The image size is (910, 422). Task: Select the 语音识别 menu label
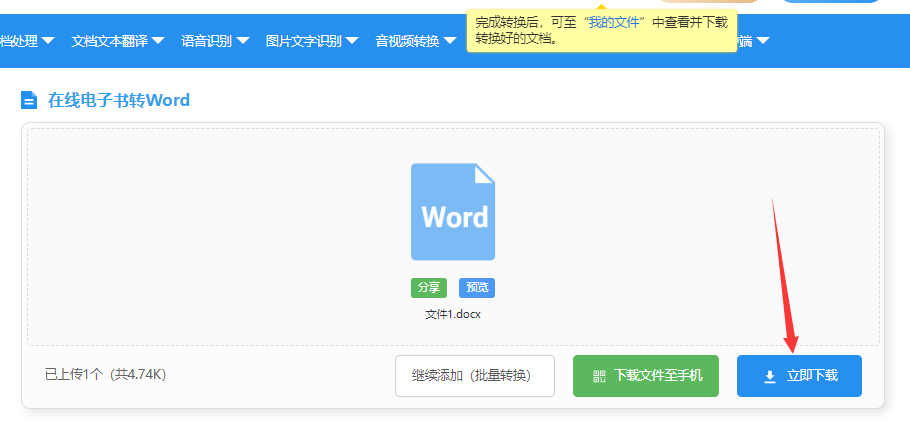[x=207, y=41]
